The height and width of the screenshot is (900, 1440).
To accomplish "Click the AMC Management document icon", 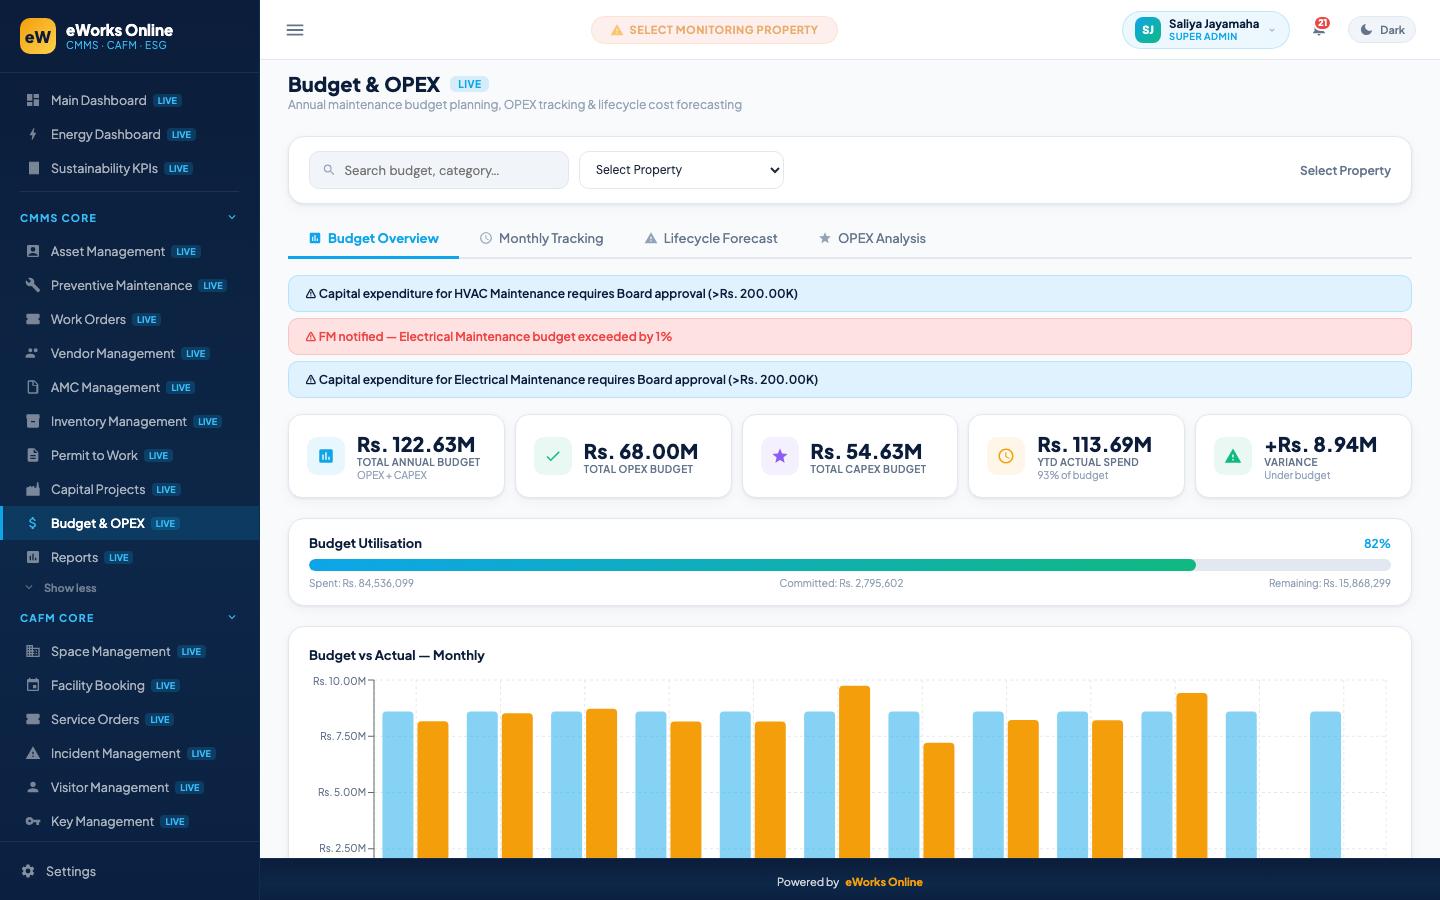I will pos(33,387).
